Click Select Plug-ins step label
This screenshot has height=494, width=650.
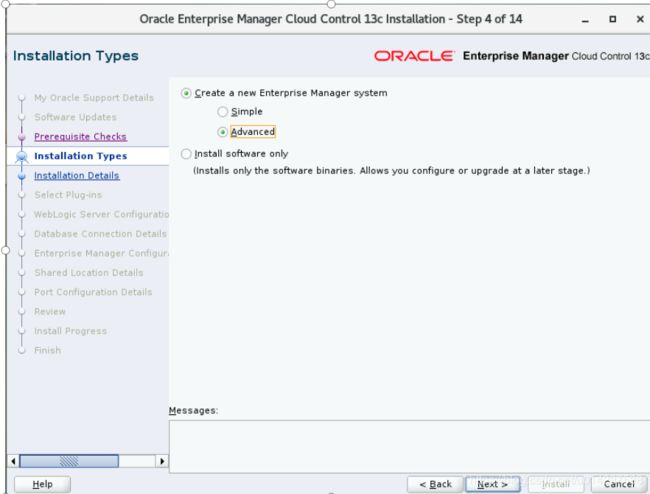(x=68, y=195)
